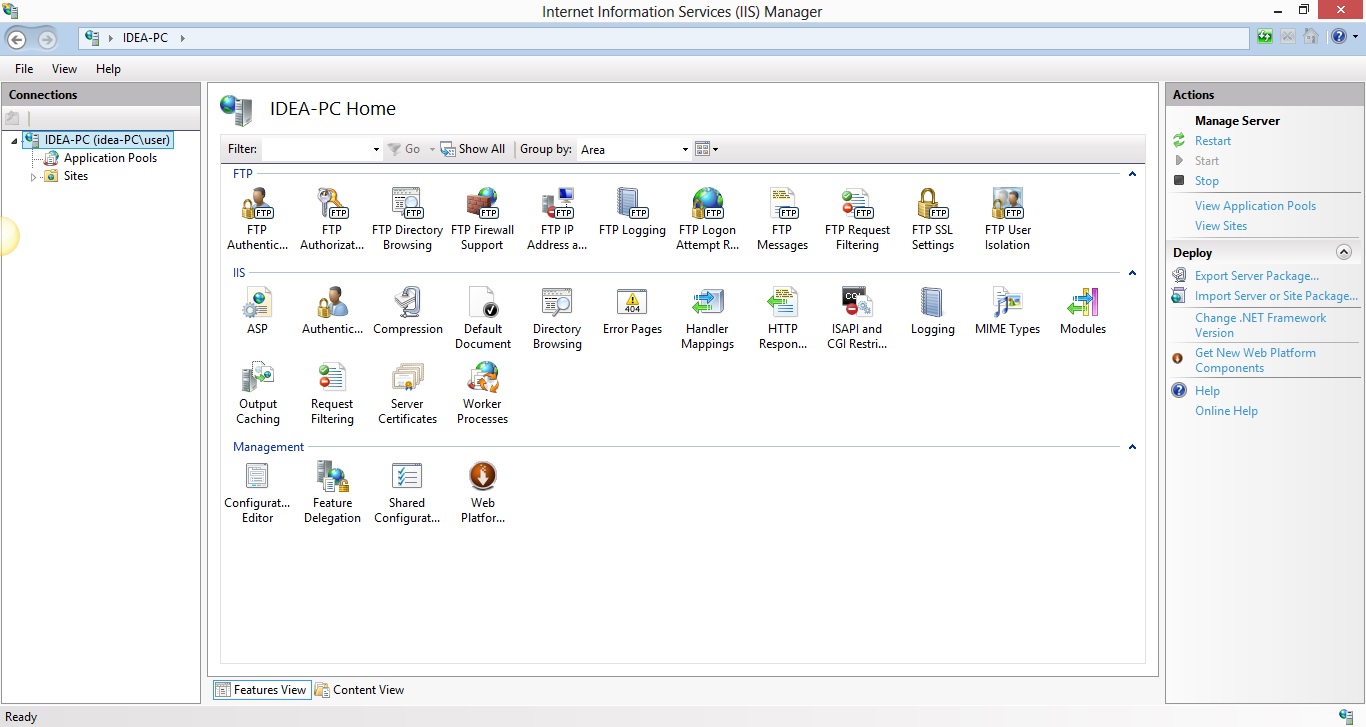Click Show All filter button
Viewport: 1366px width, 727px height.
coord(473,149)
